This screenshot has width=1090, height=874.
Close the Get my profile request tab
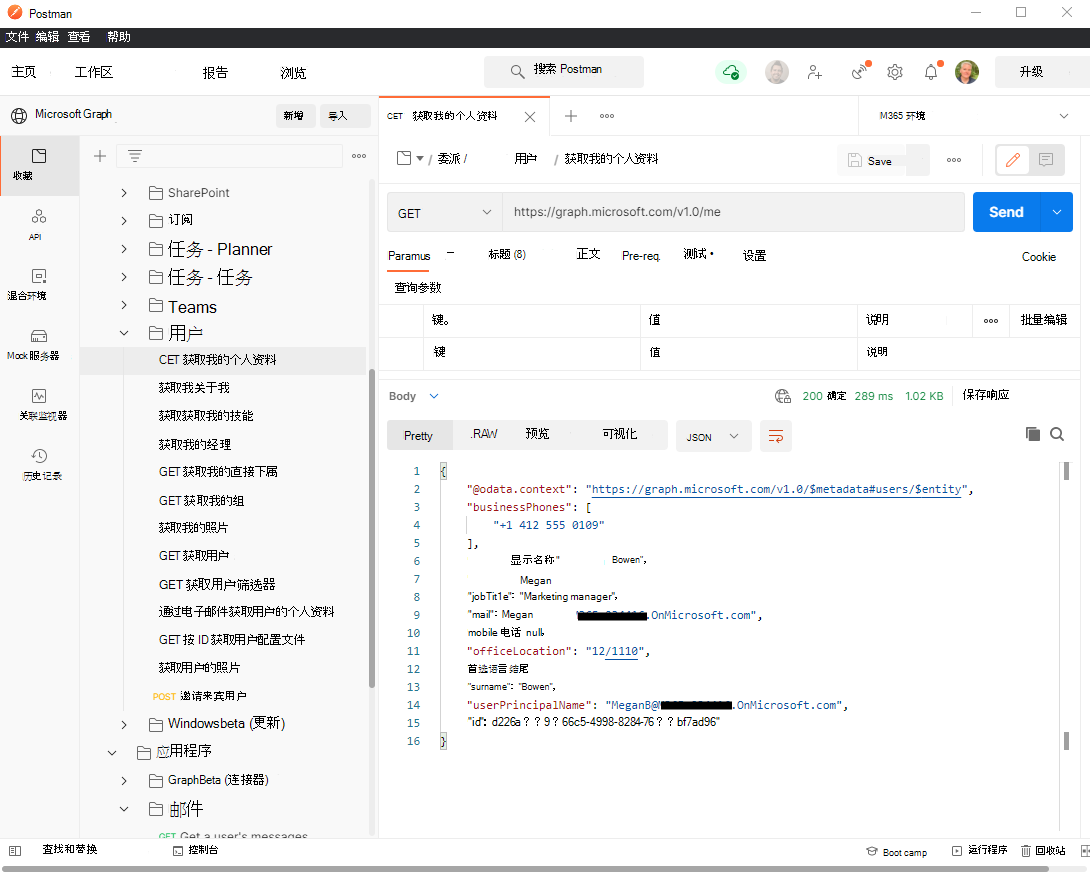(x=530, y=117)
